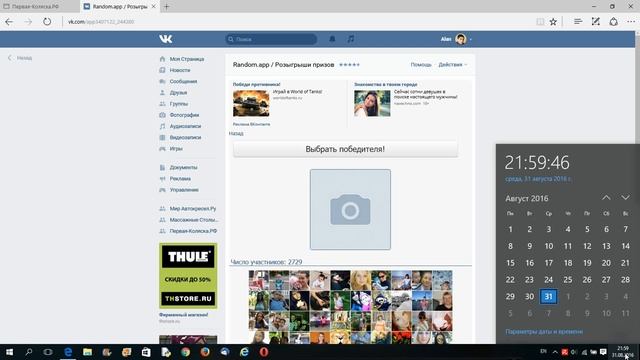The width and height of the screenshot is (640, 360).
Task: Open Opera from the taskbar
Action: (264, 352)
